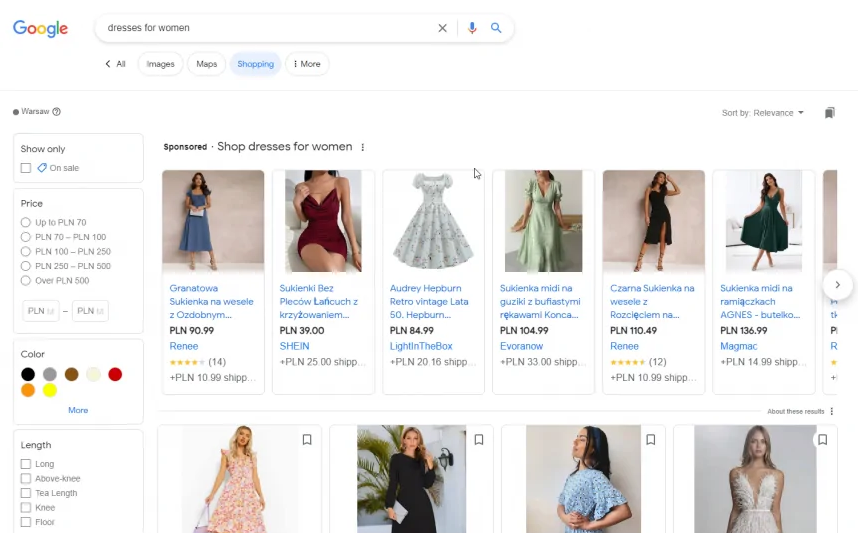Image resolution: width=858 pixels, height=533 pixels.
Task: Filter by black color swatch
Action: coord(28,374)
